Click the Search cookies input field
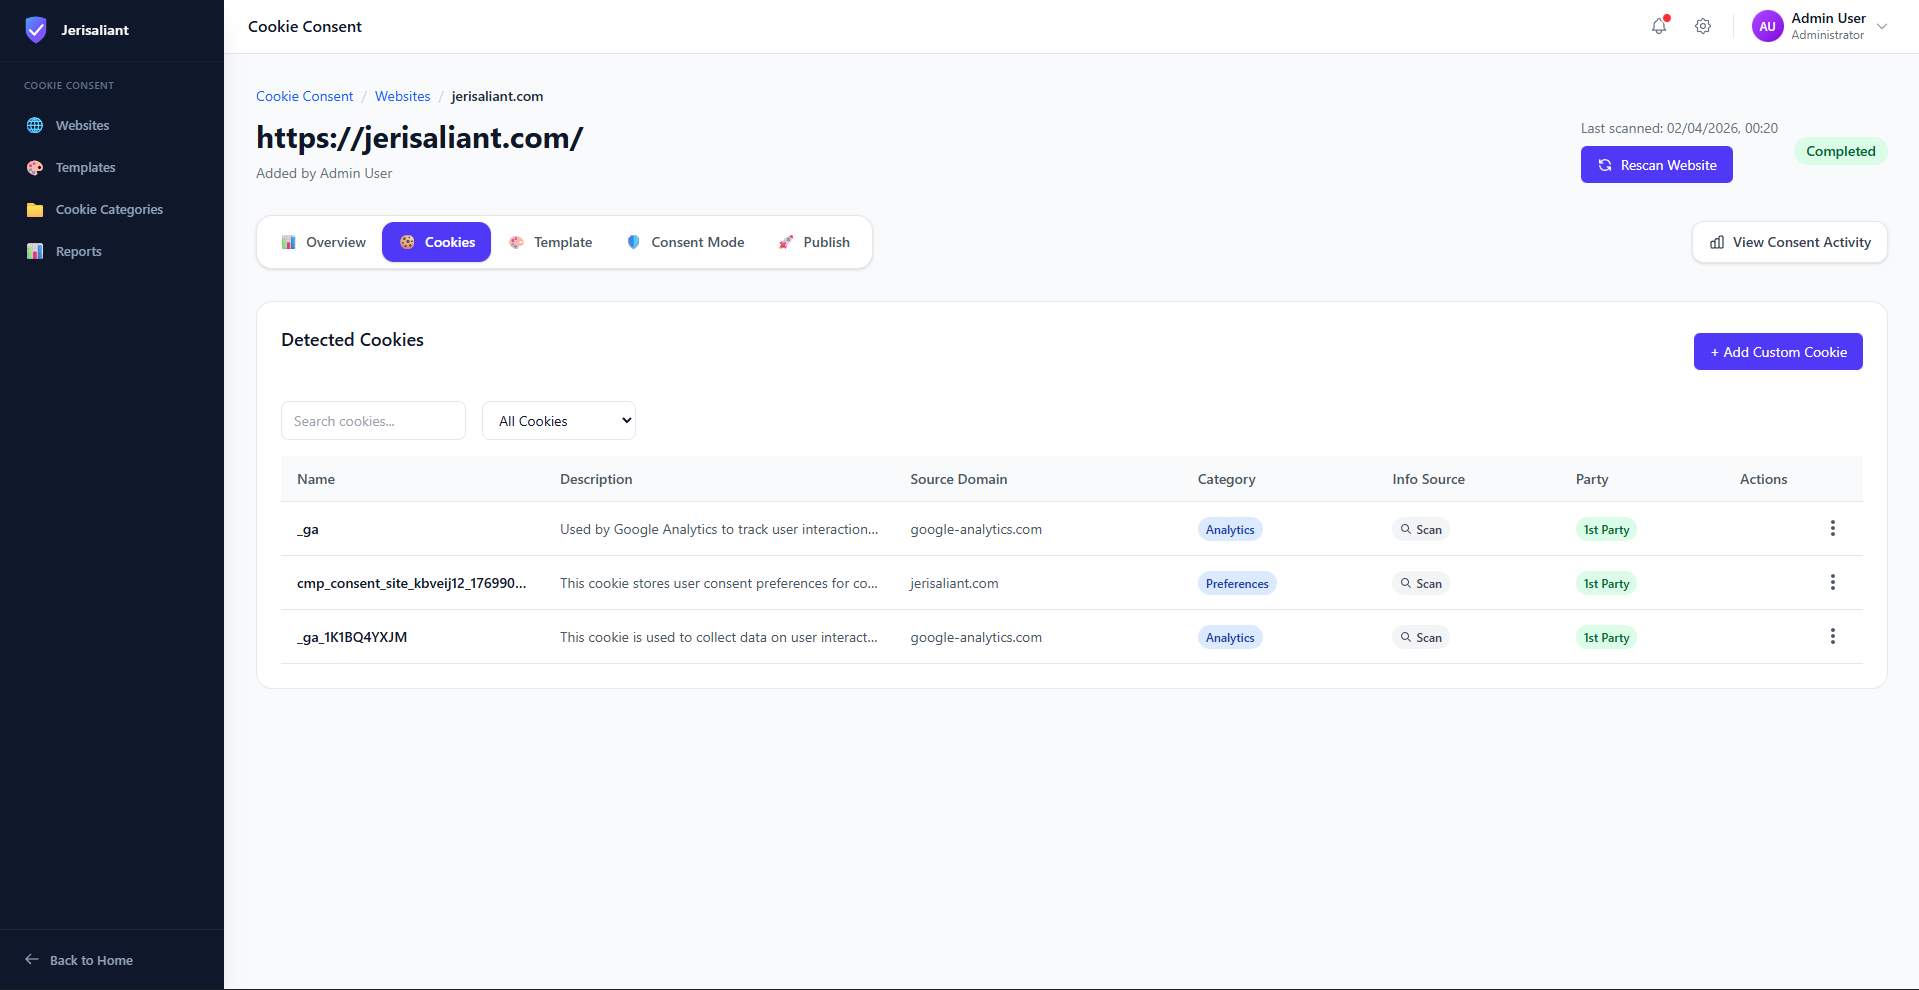 tap(373, 421)
